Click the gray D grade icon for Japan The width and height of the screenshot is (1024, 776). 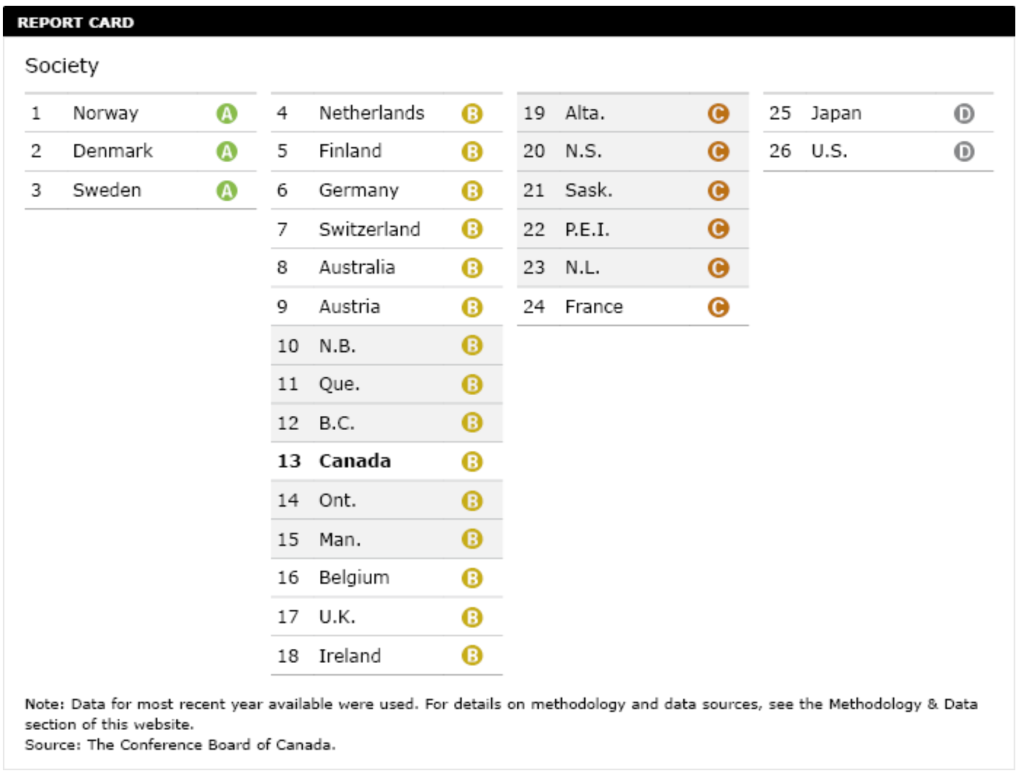(963, 114)
